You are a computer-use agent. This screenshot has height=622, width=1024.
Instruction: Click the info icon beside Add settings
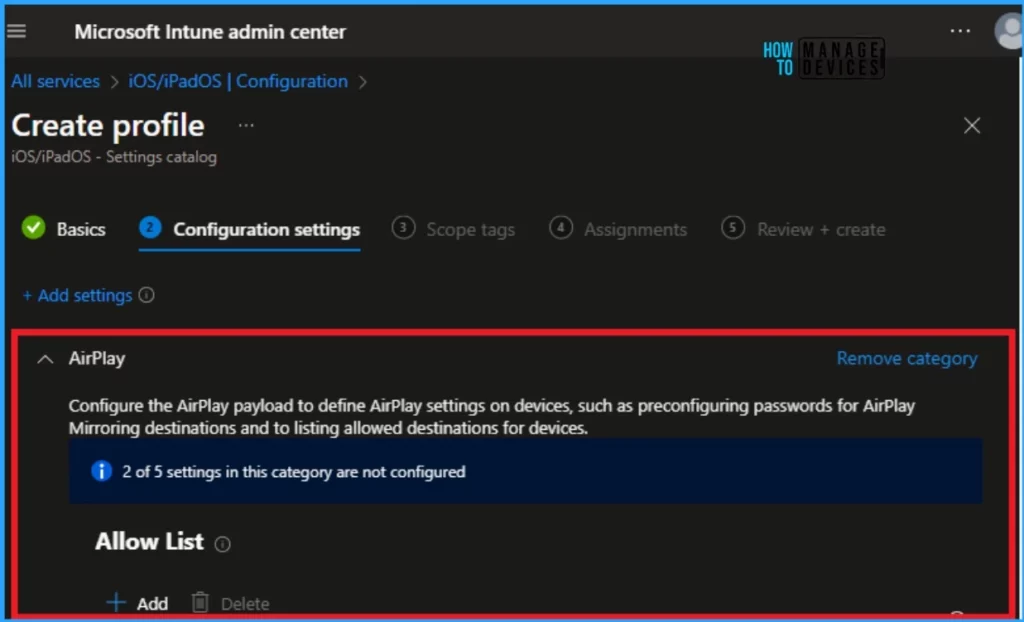[x=147, y=295]
